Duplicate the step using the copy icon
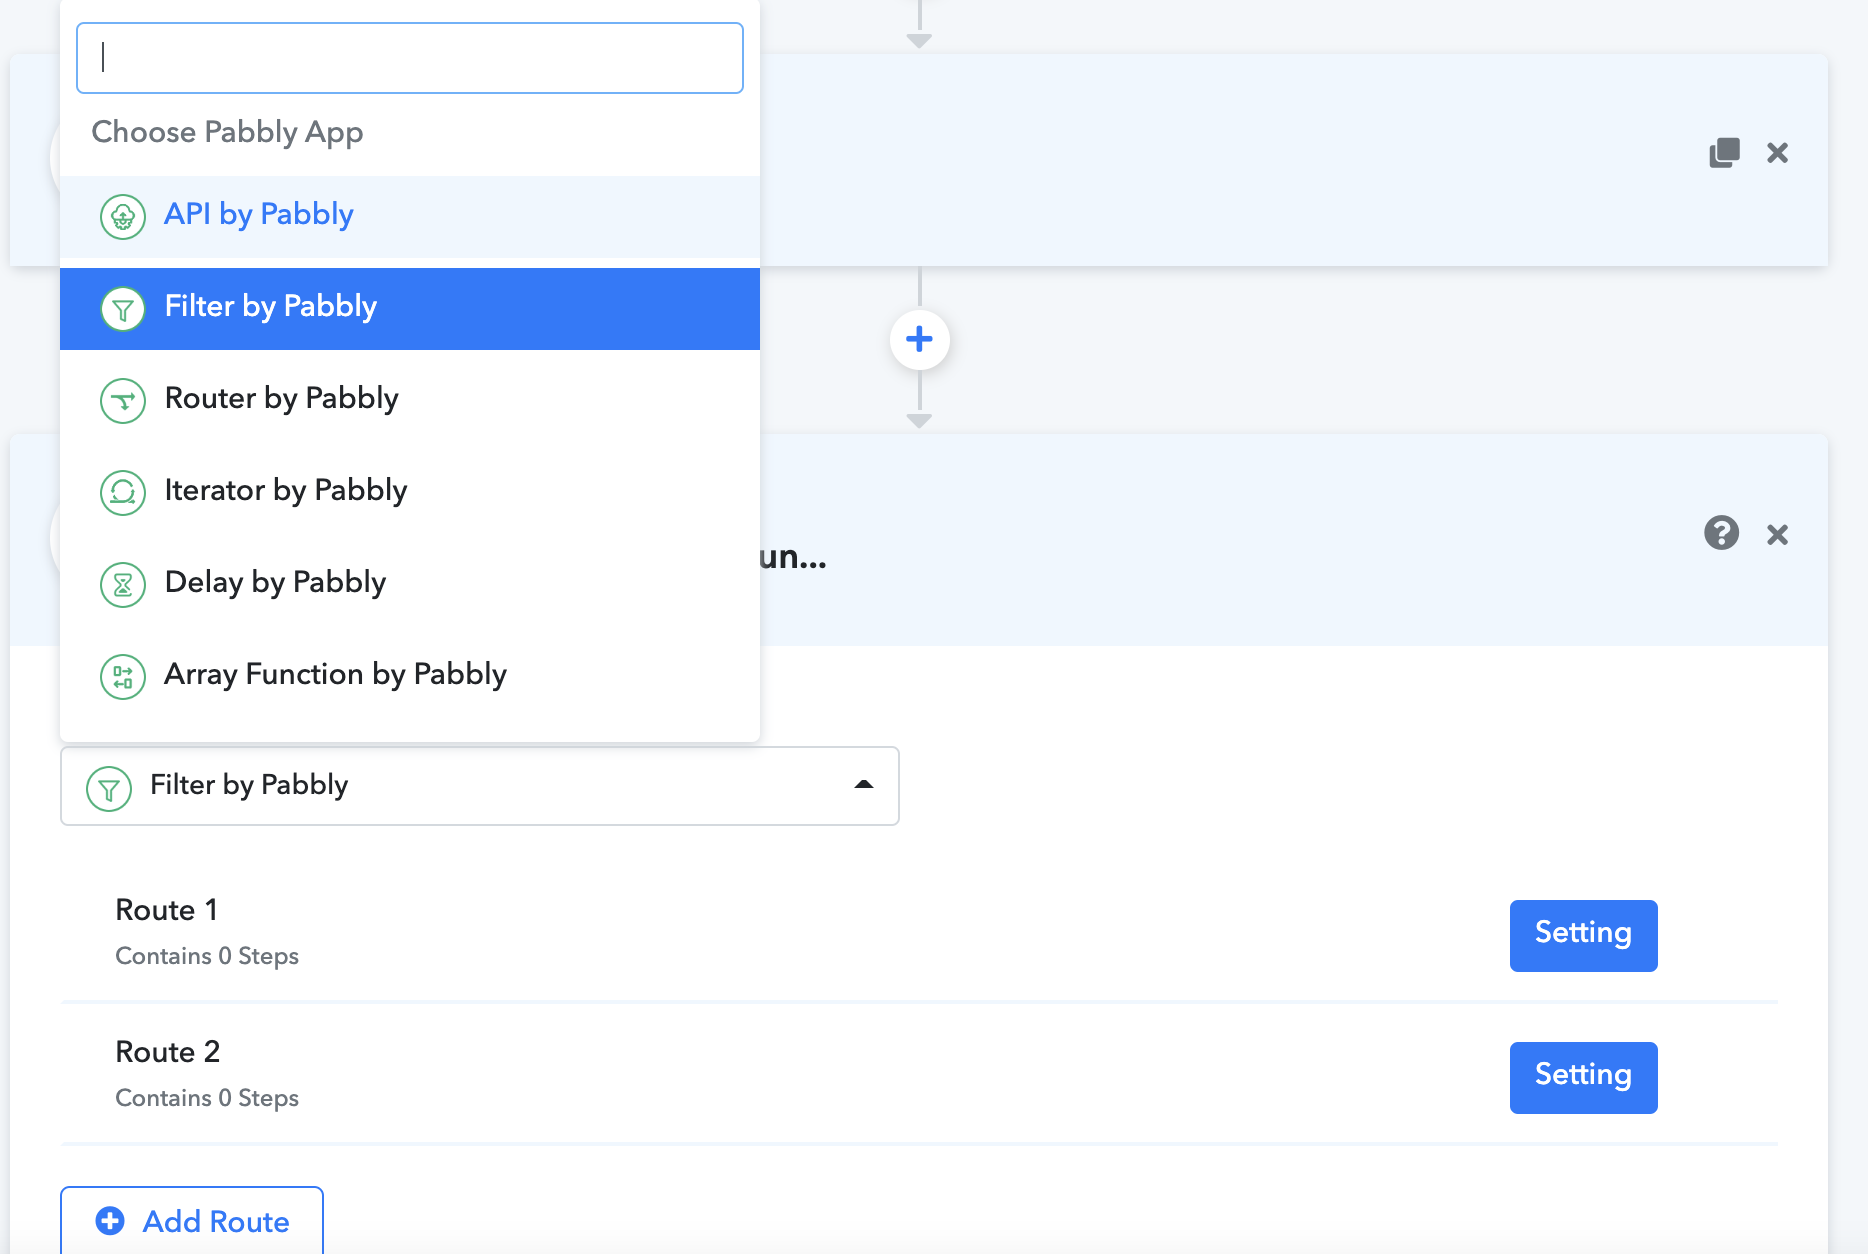 click(x=1724, y=153)
